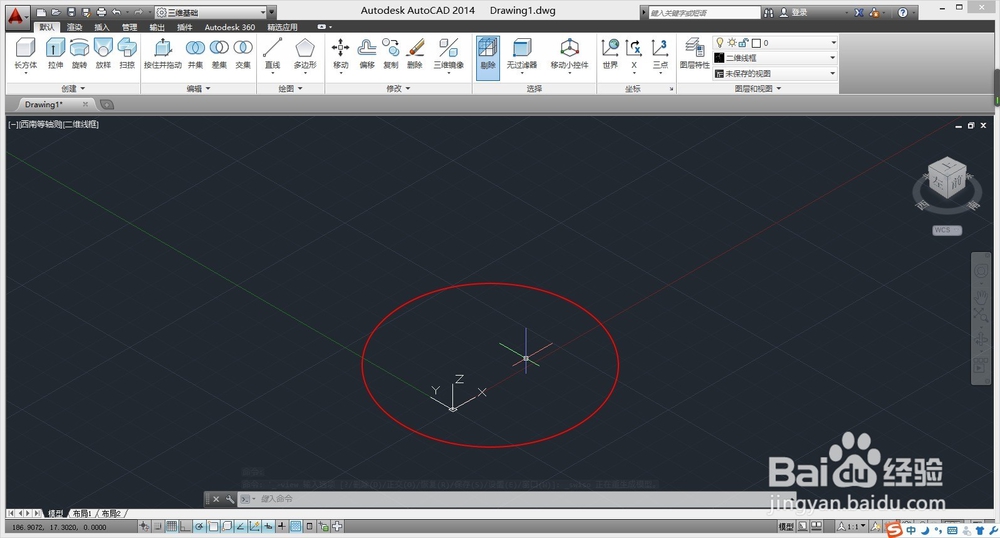Image resolution: width=1000 pixels, height=538 pixels.
Task: Select the Box (长方体) tool
Action: 26,54
